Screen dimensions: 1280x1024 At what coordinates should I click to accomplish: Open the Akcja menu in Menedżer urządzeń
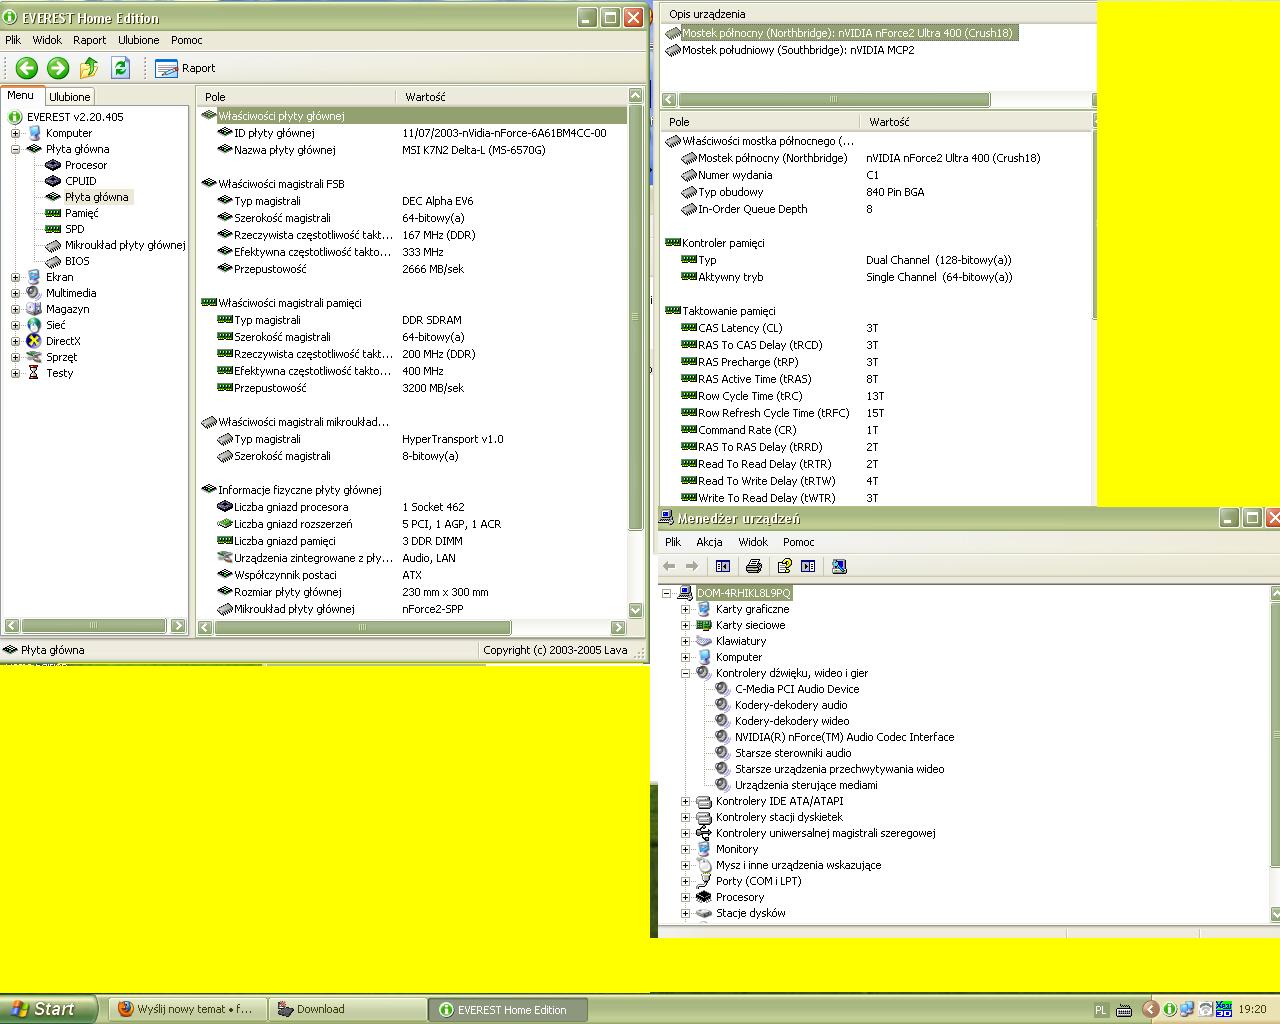[709, 542]
